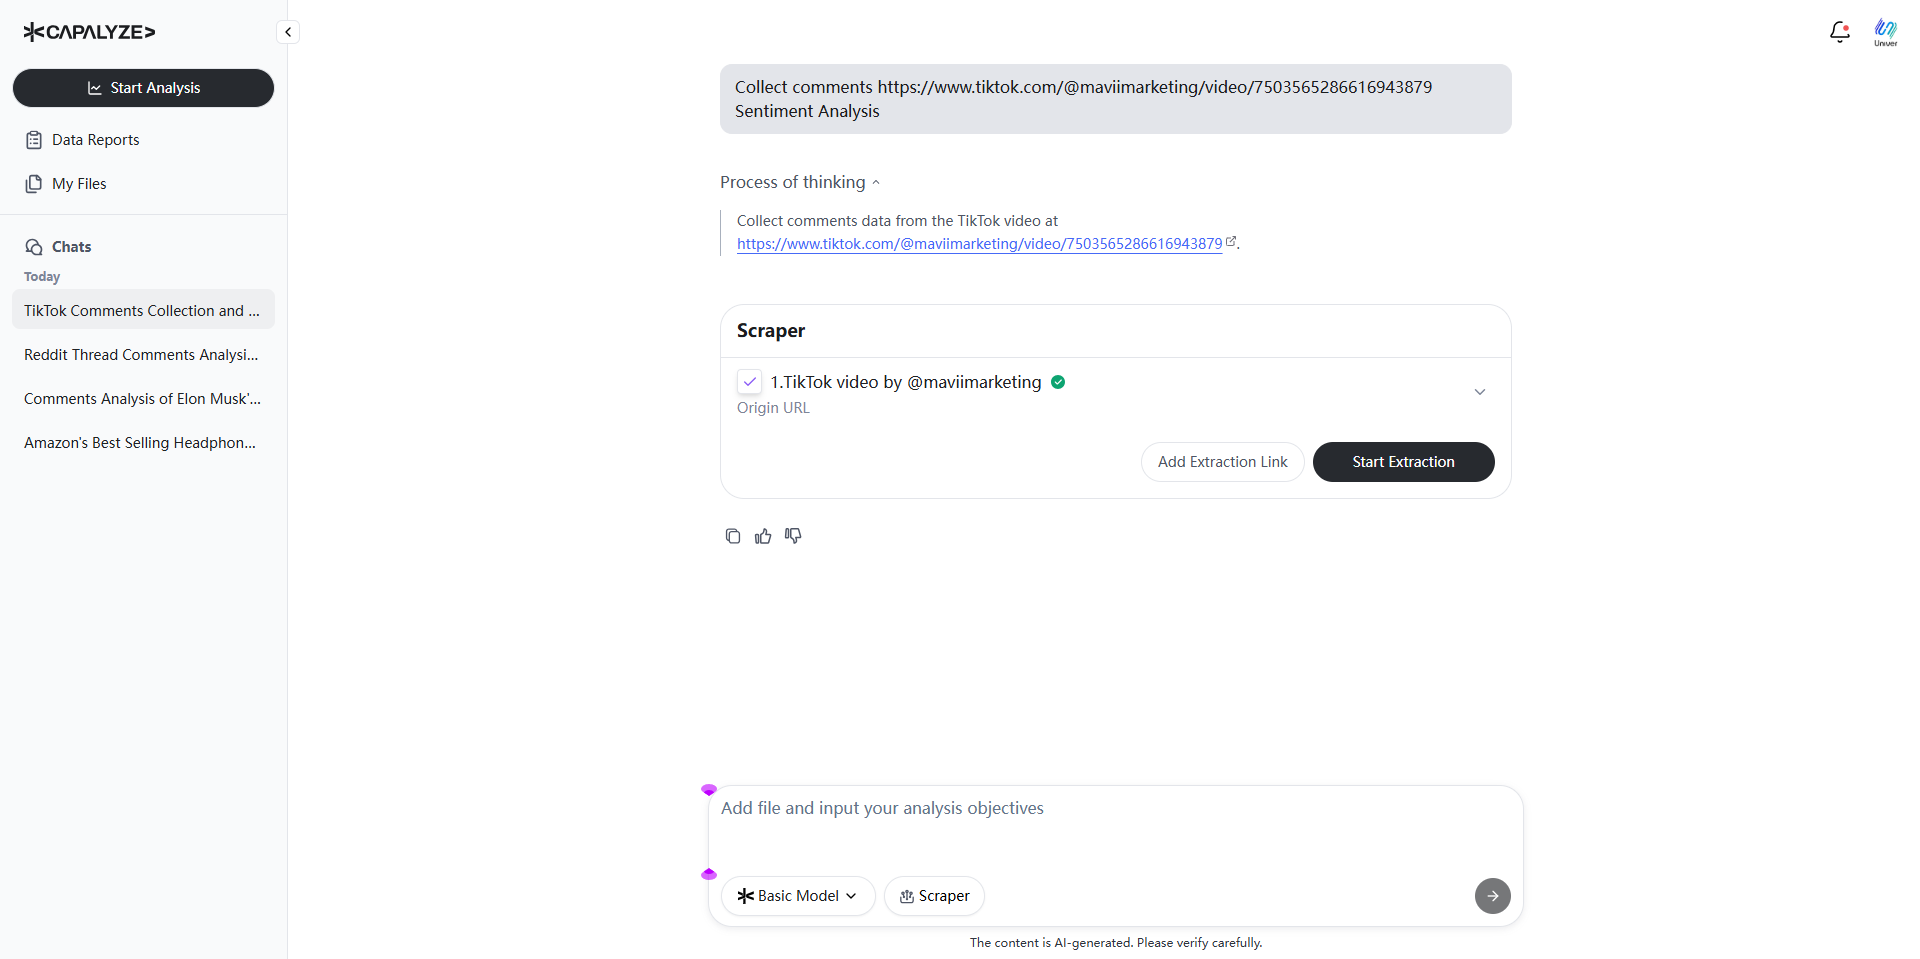Viewport: 1920px width, 959px height.
Task: Click Add Extraction Link
Action: coord(1222,462)
